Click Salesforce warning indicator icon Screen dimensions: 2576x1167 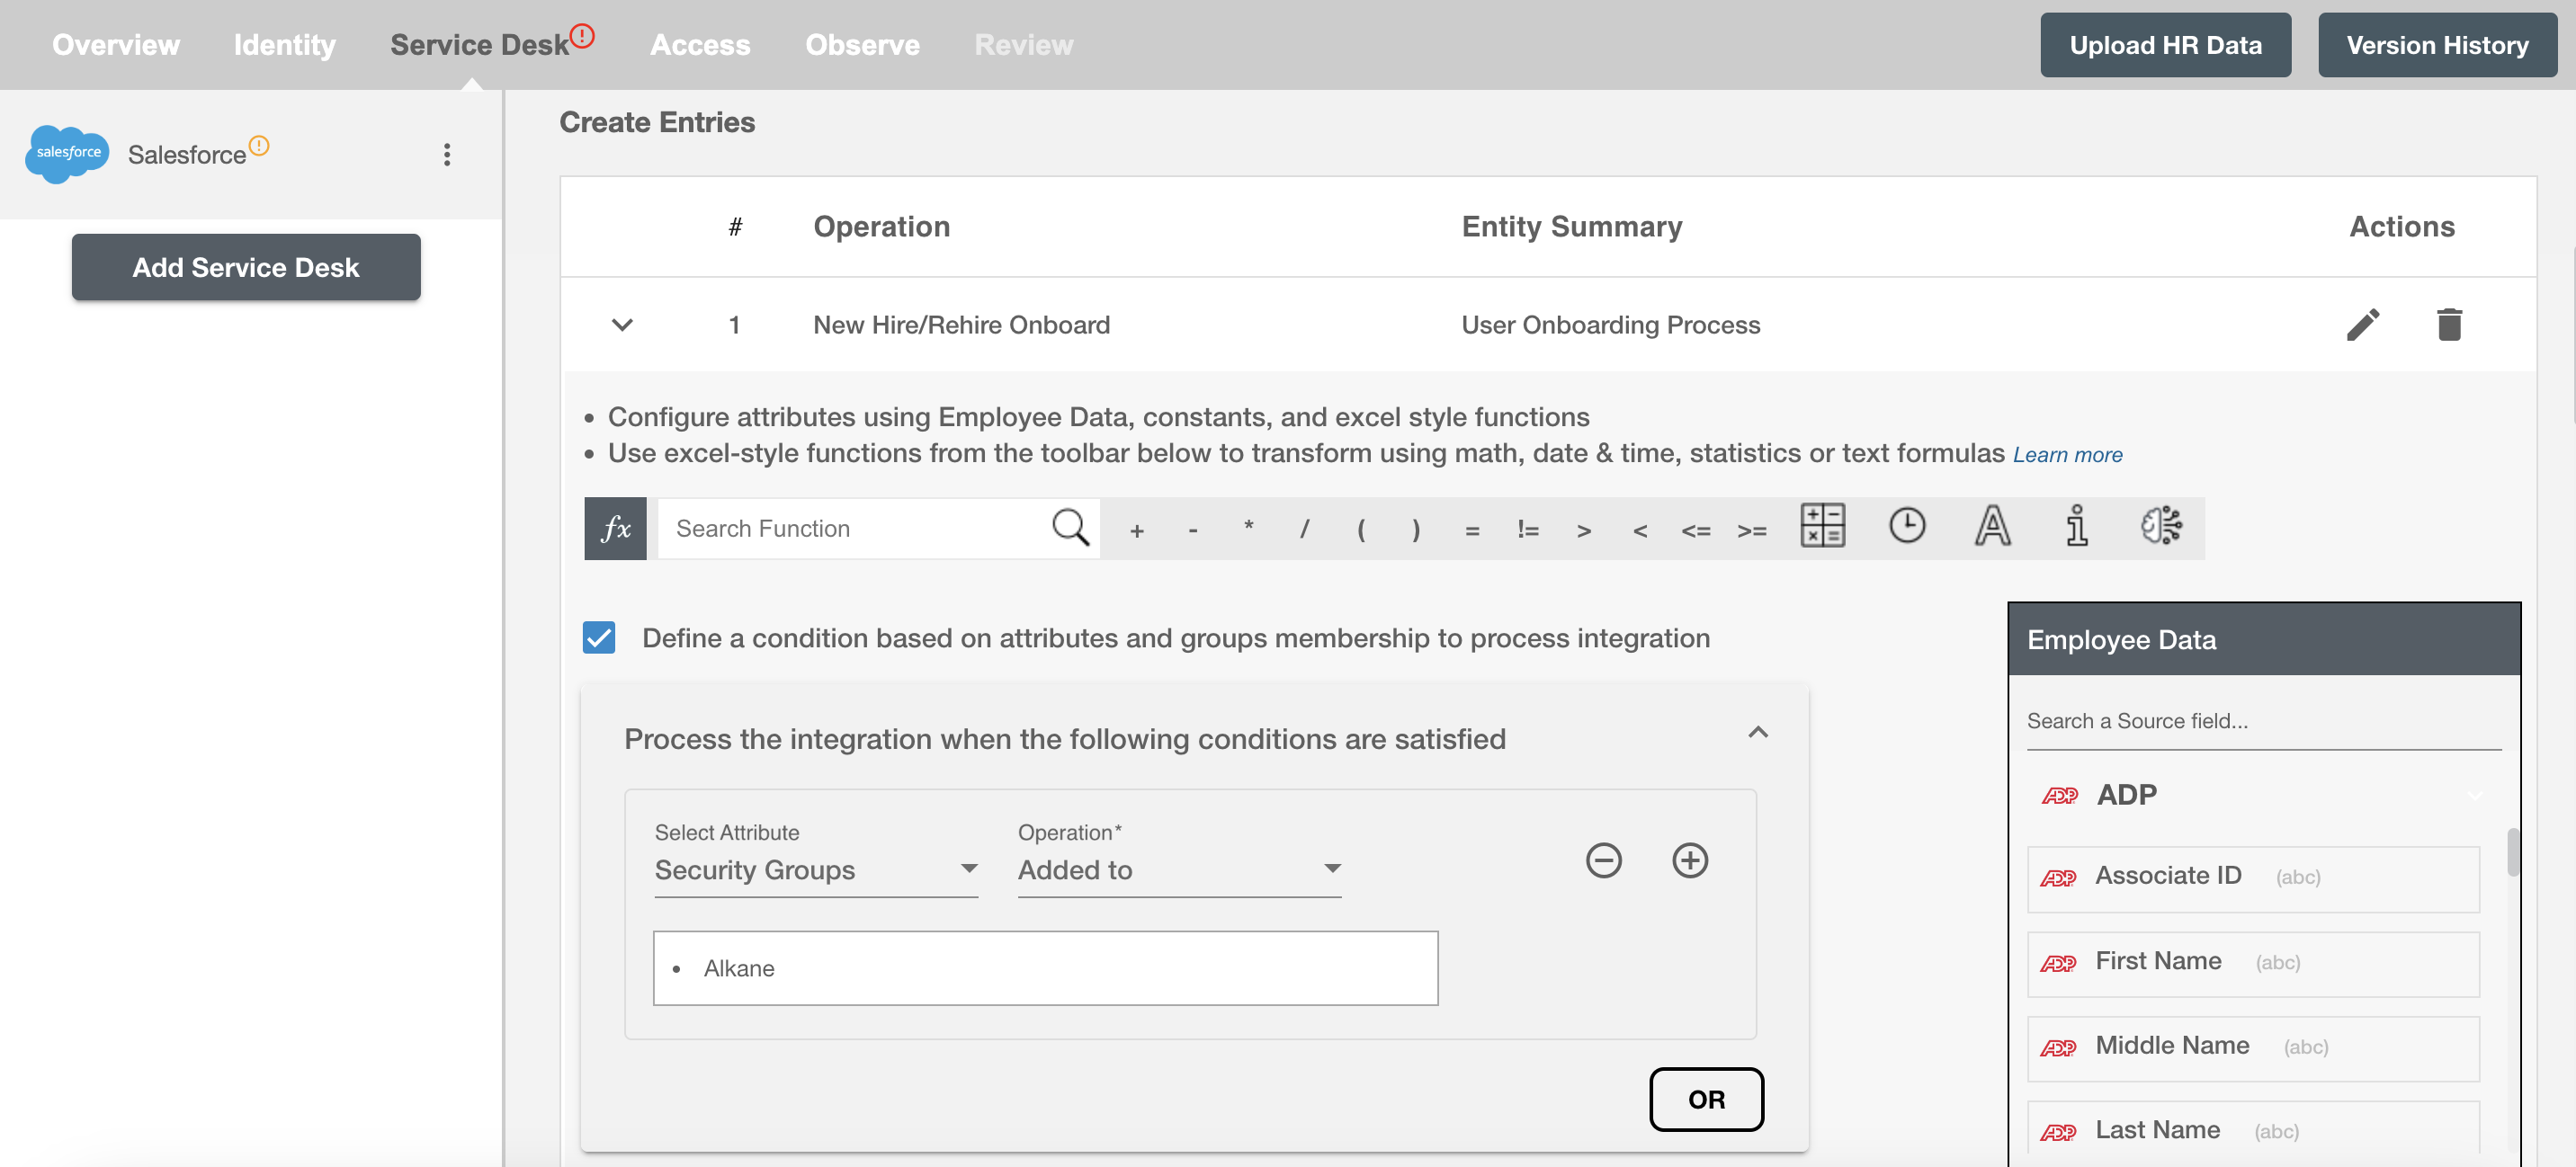click(259, 146)
